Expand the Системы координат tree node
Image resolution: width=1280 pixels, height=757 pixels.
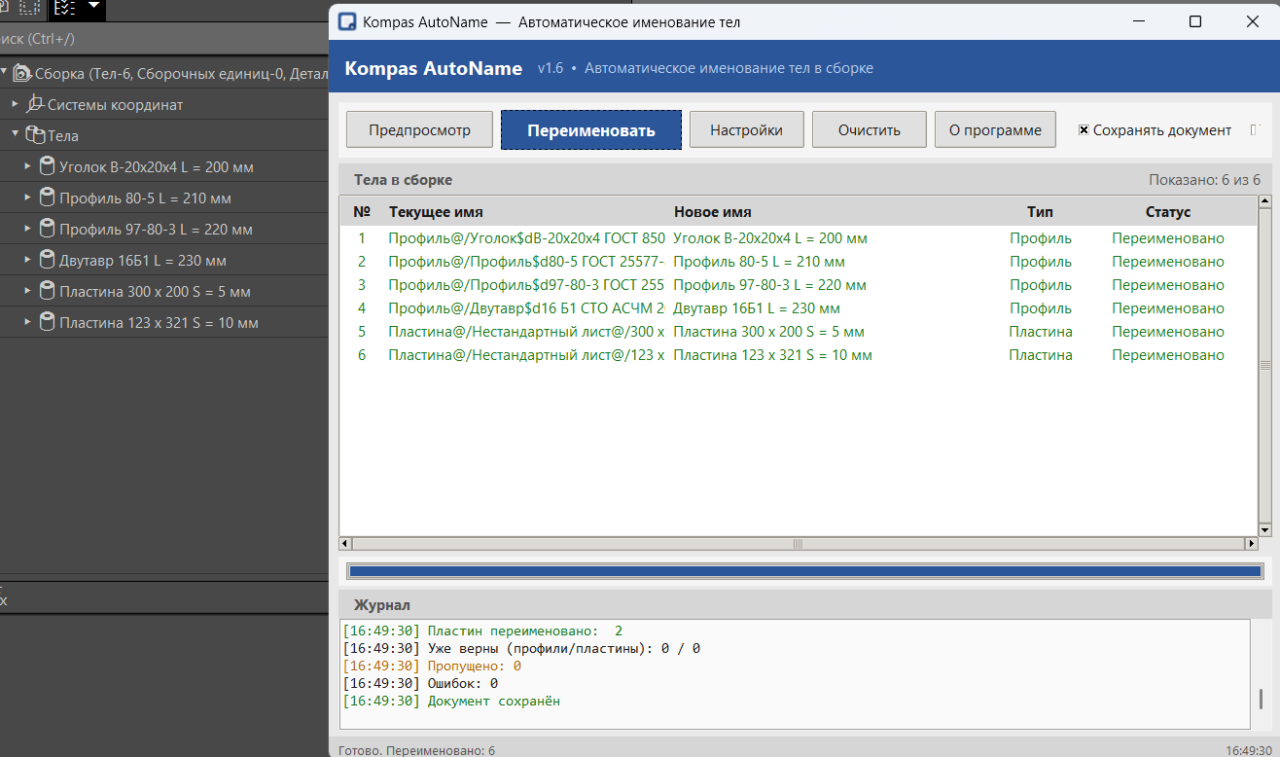pos(15,104)
